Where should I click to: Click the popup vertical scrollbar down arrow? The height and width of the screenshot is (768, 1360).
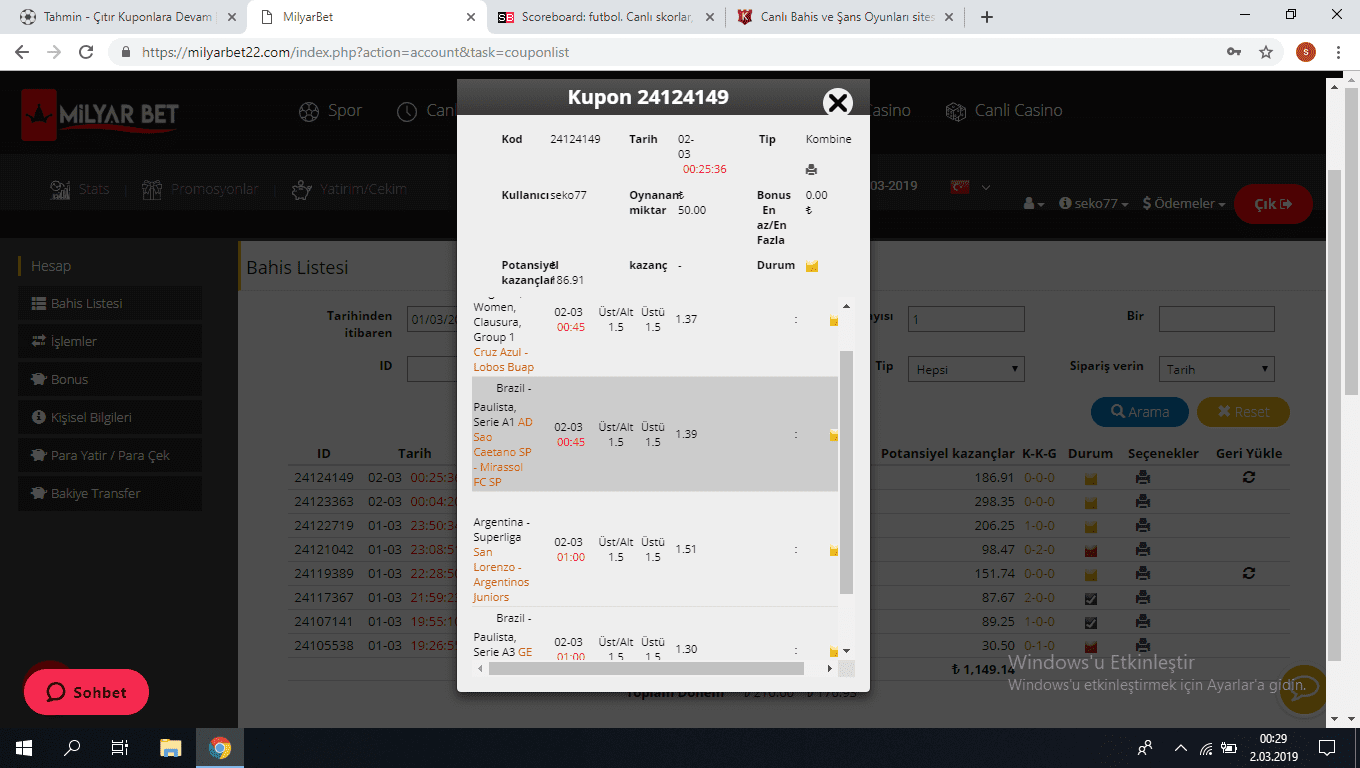click(846, 650)
